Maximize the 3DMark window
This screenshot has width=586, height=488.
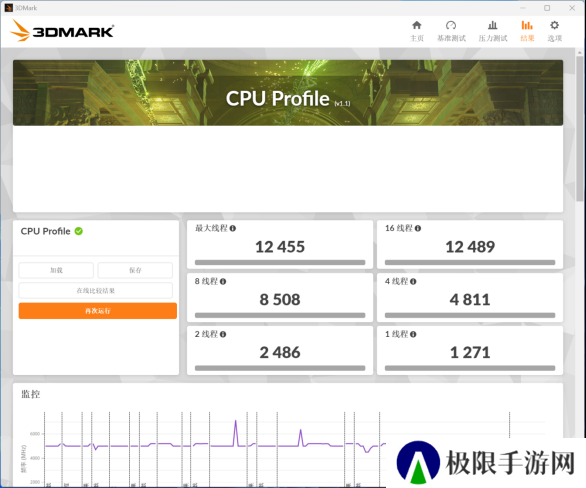[547, 8]
